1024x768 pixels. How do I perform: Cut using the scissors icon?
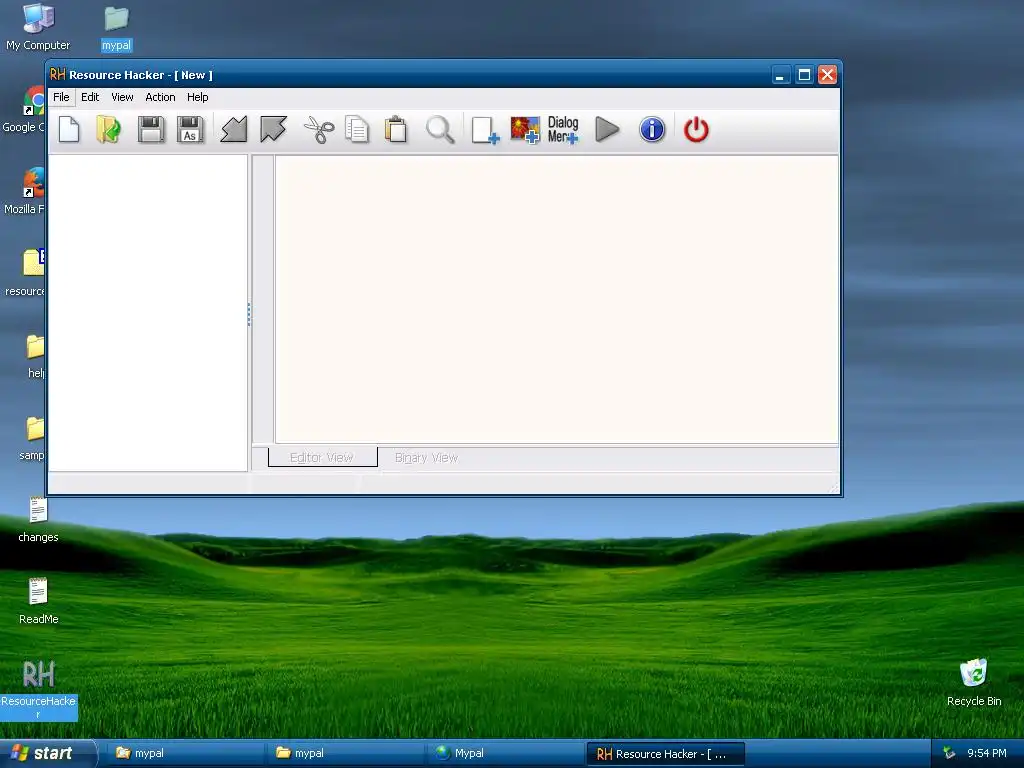click(319, 129)
